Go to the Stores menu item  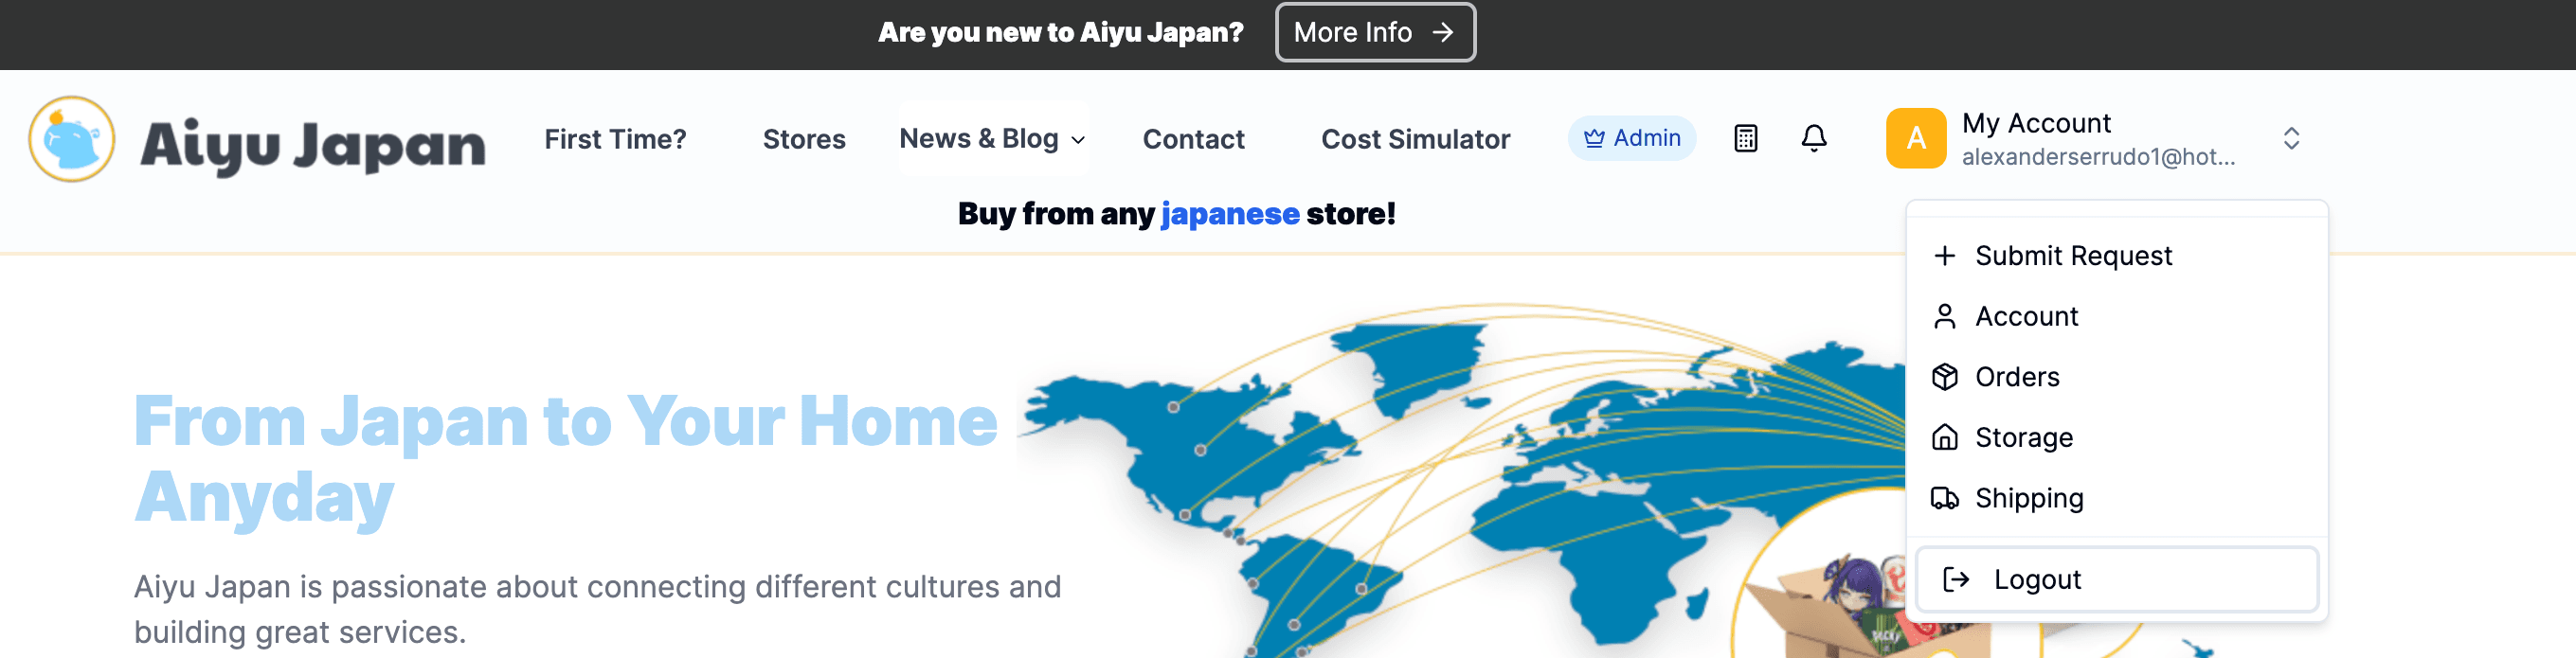click(804, 139)
